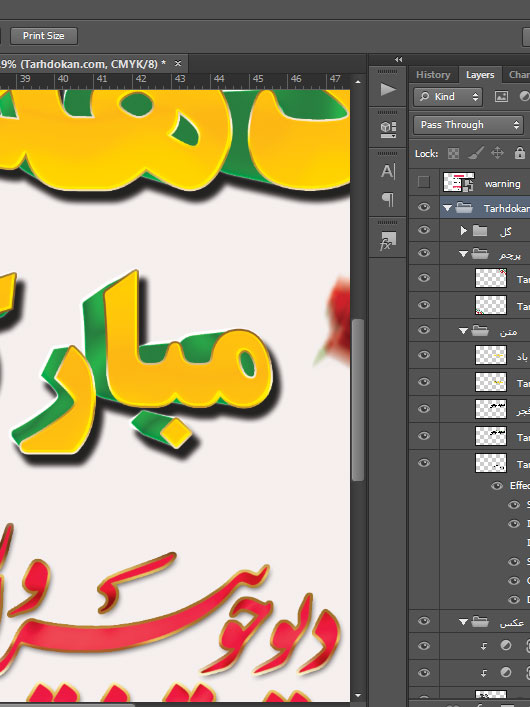Click the pixel layer filter icon
Image resolution: width=530 pixels, height=707 pixels.
[x=501, y=96]
